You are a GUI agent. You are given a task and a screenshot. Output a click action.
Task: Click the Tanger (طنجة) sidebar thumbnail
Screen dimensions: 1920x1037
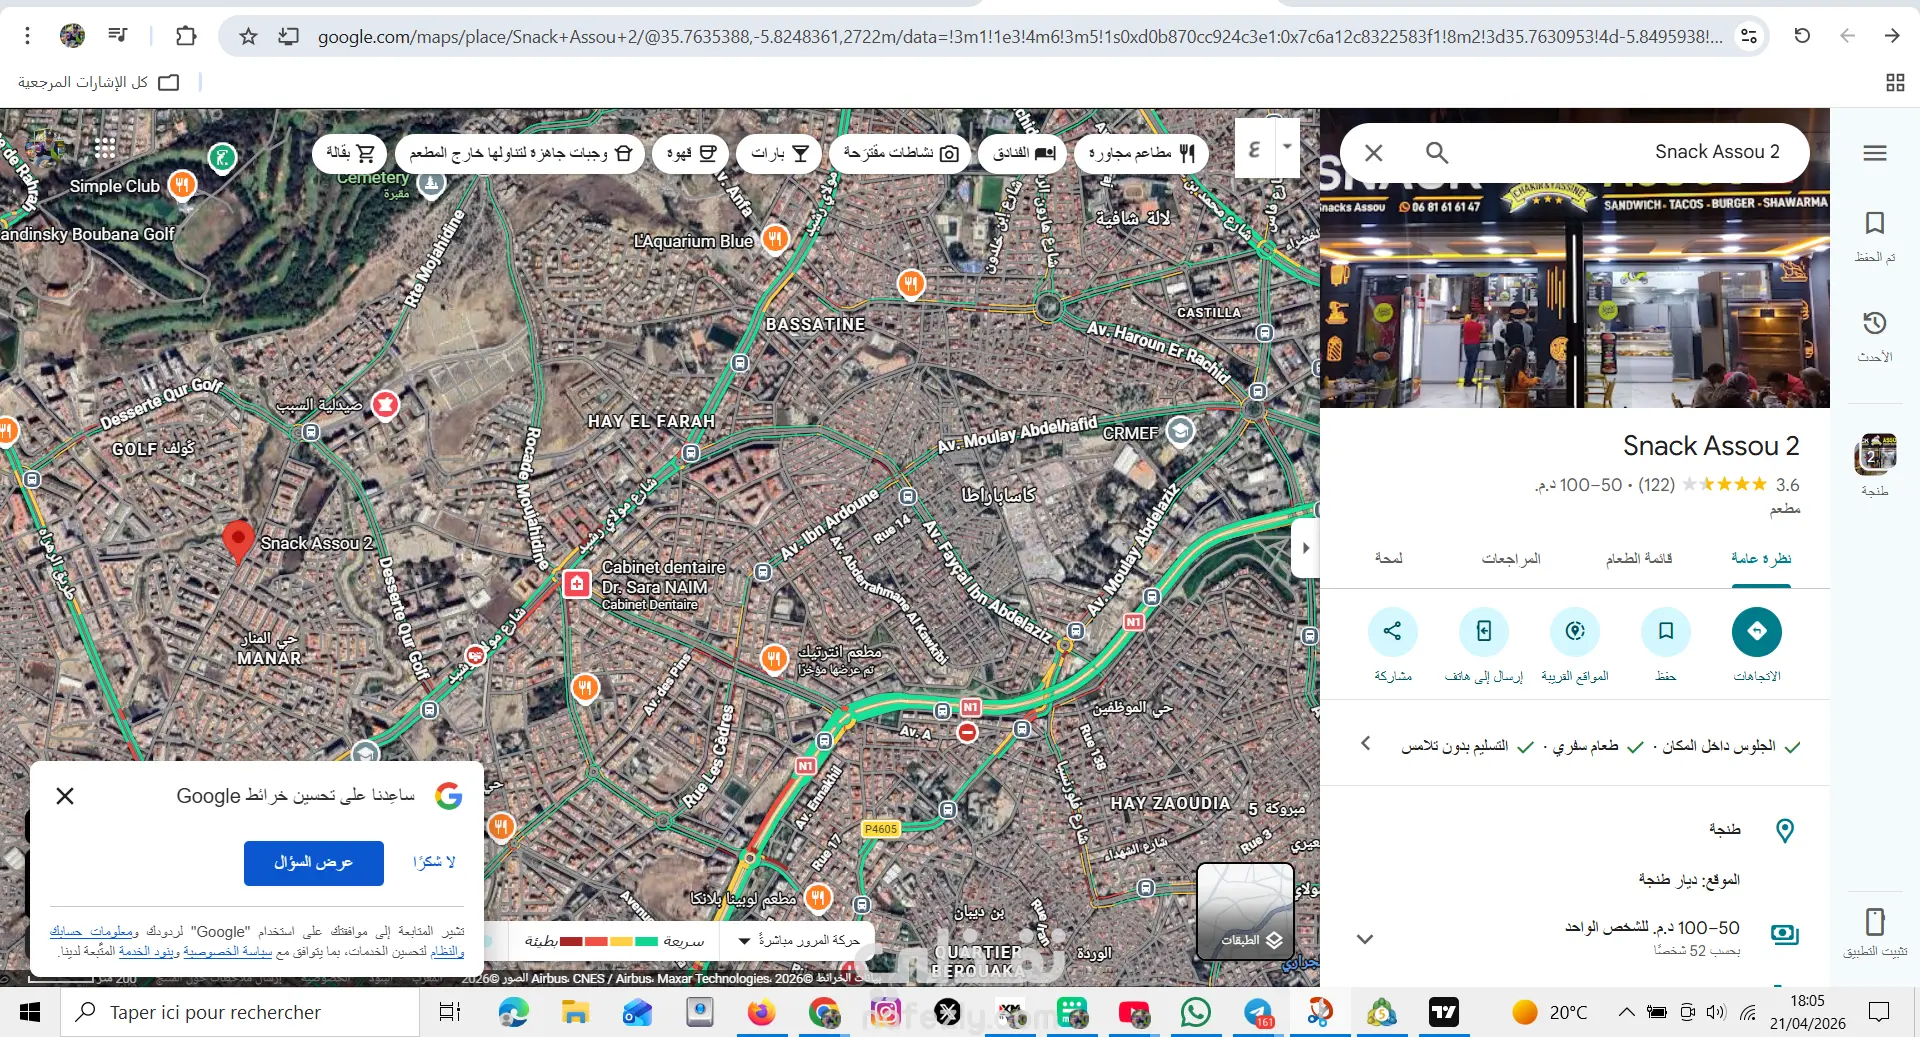(x=1875, y=455)
